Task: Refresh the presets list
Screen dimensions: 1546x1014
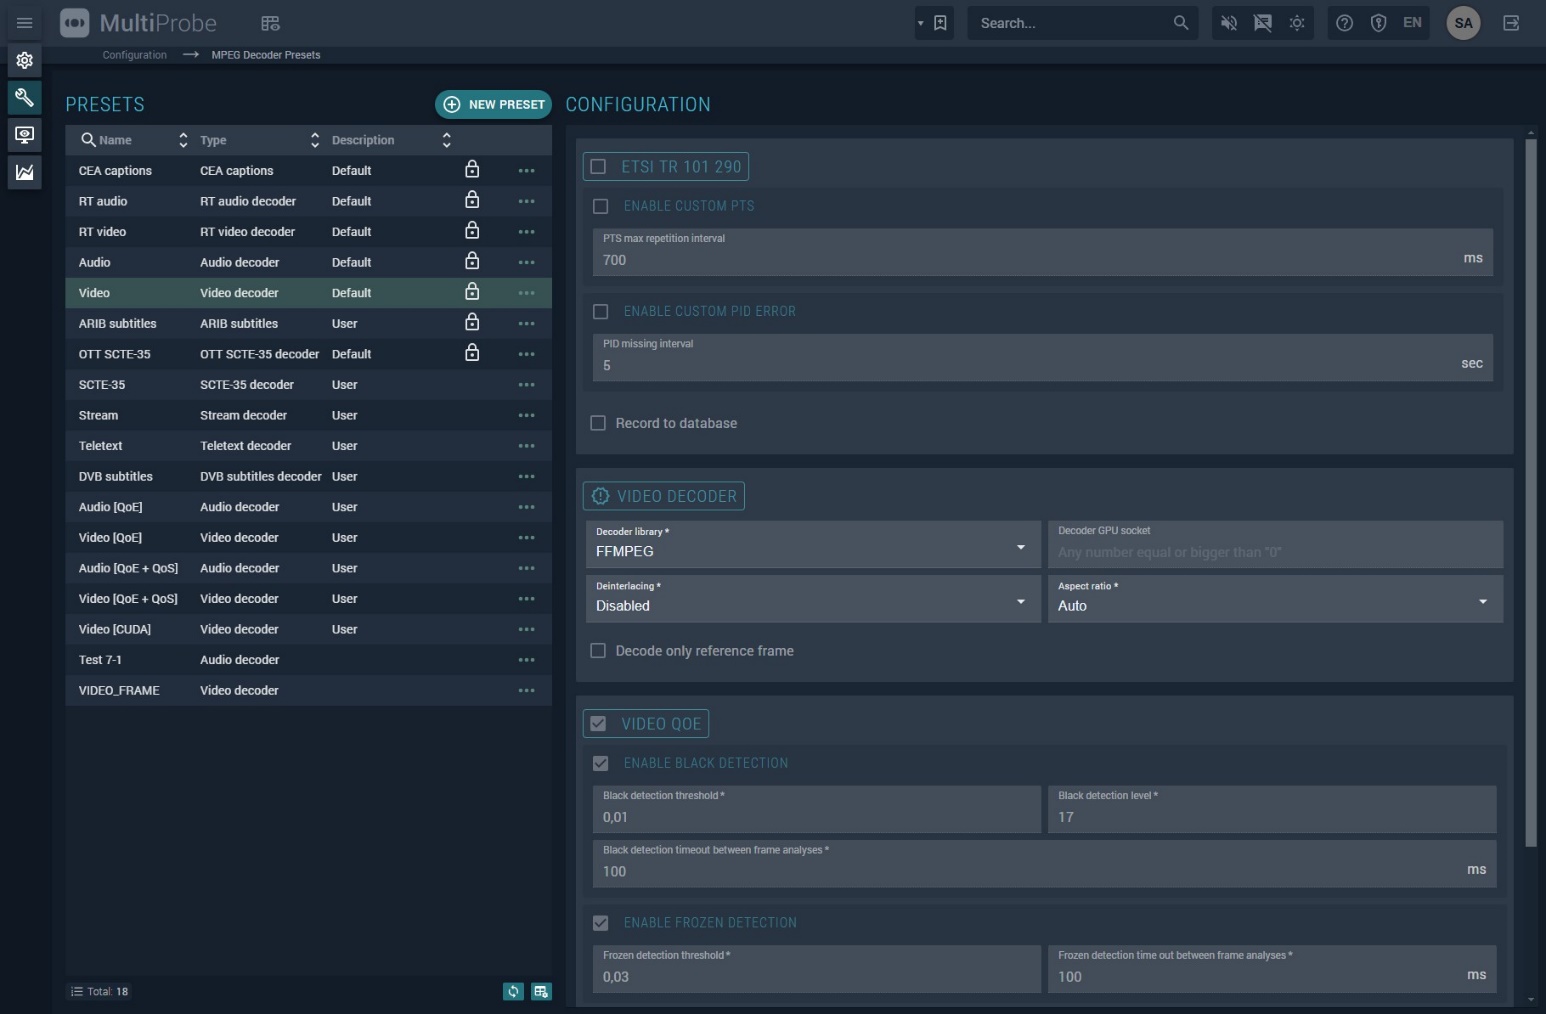Action: click(513, 991)
